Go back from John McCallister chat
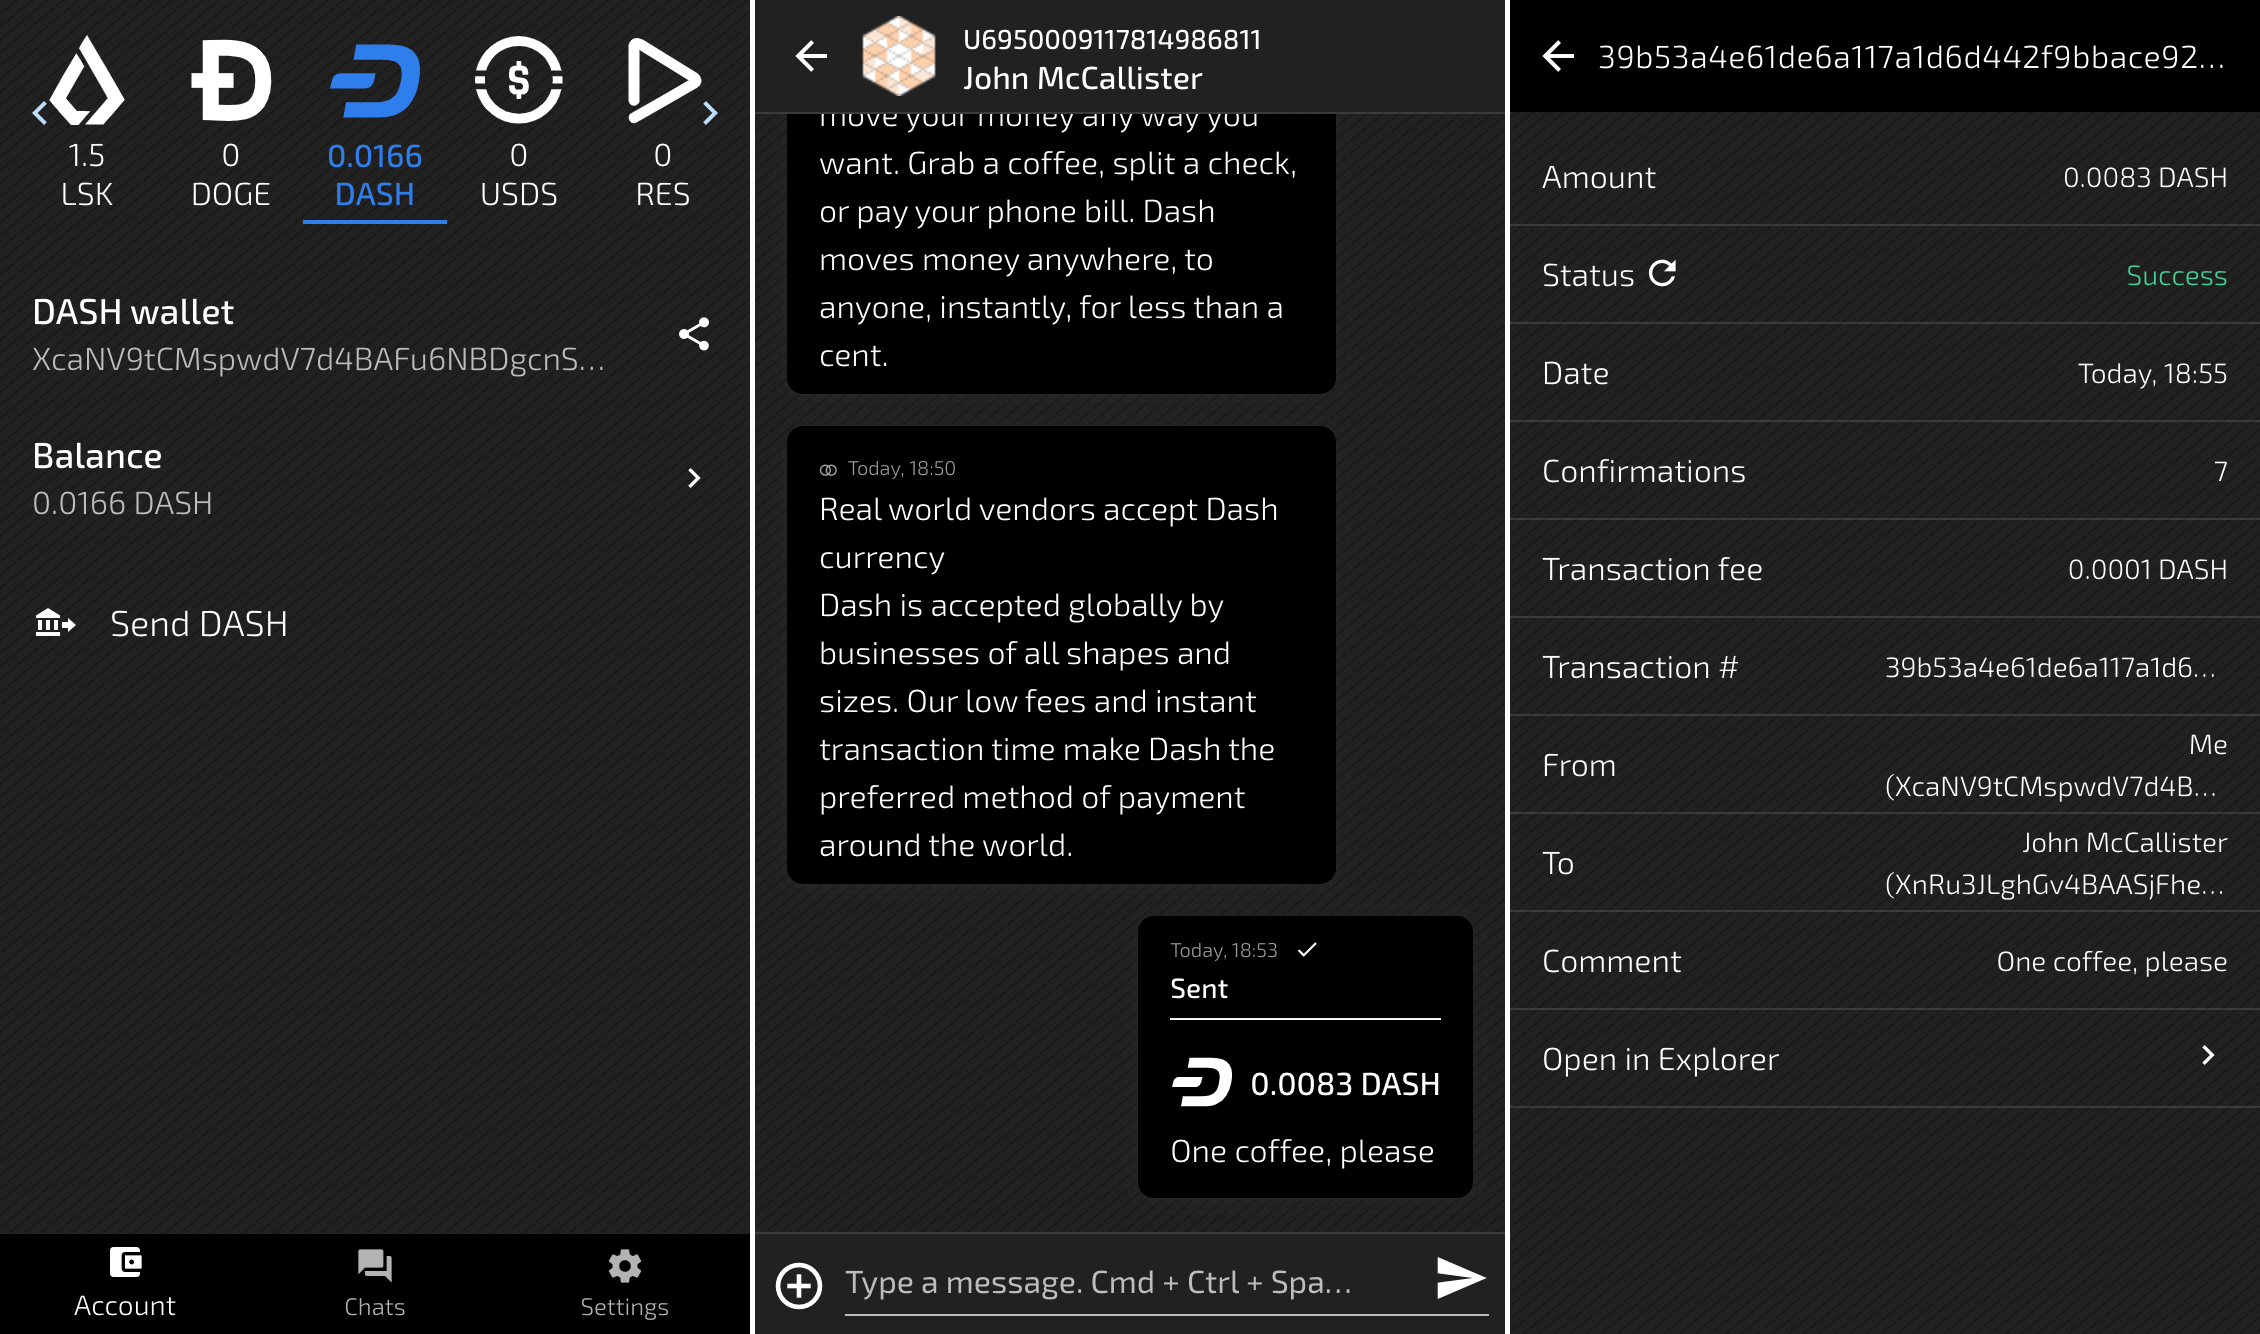 [x=811, y=56]
